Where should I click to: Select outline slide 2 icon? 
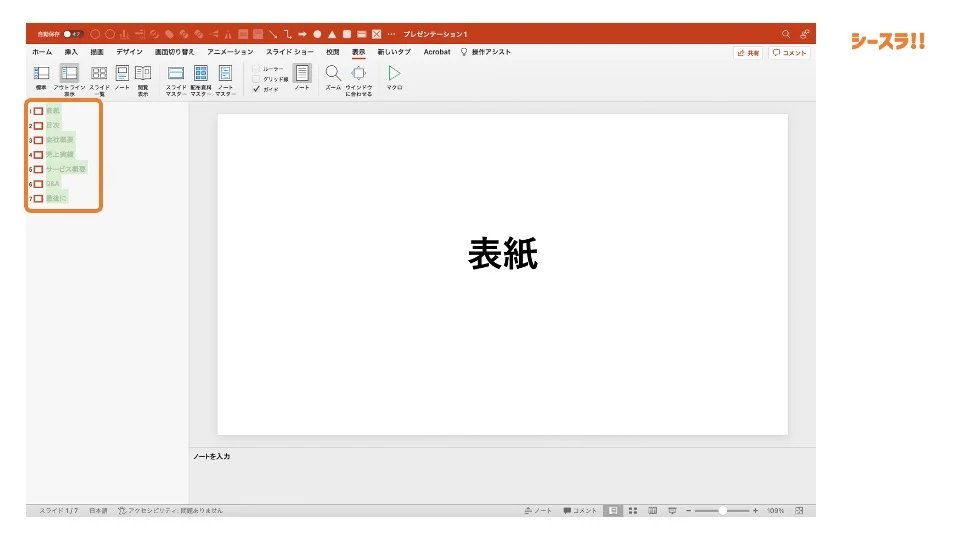(39, 126)
